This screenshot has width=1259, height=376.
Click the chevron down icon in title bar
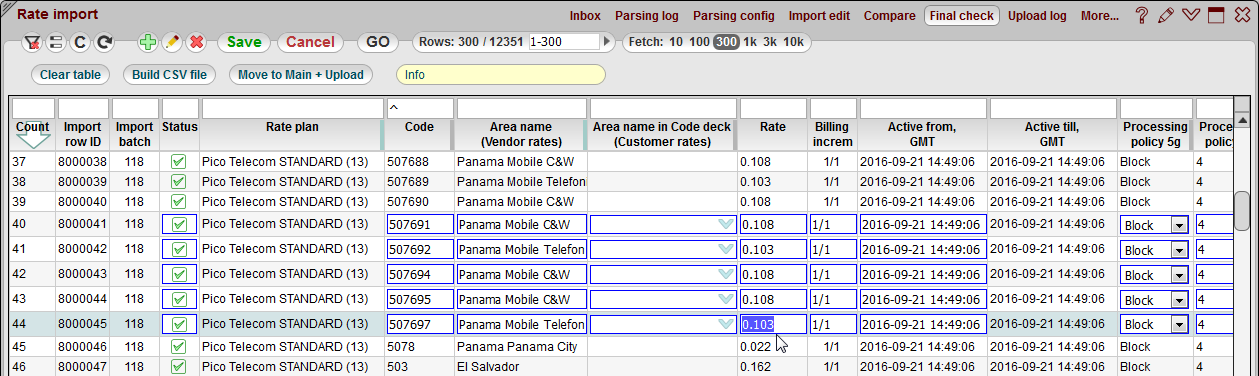tap(1190, 15)
